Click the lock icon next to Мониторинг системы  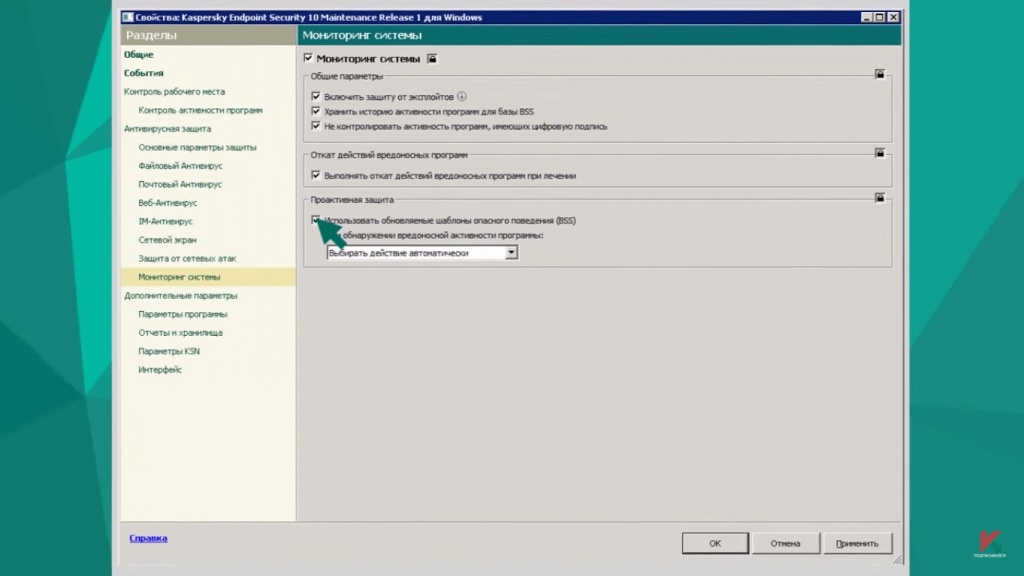432,59
